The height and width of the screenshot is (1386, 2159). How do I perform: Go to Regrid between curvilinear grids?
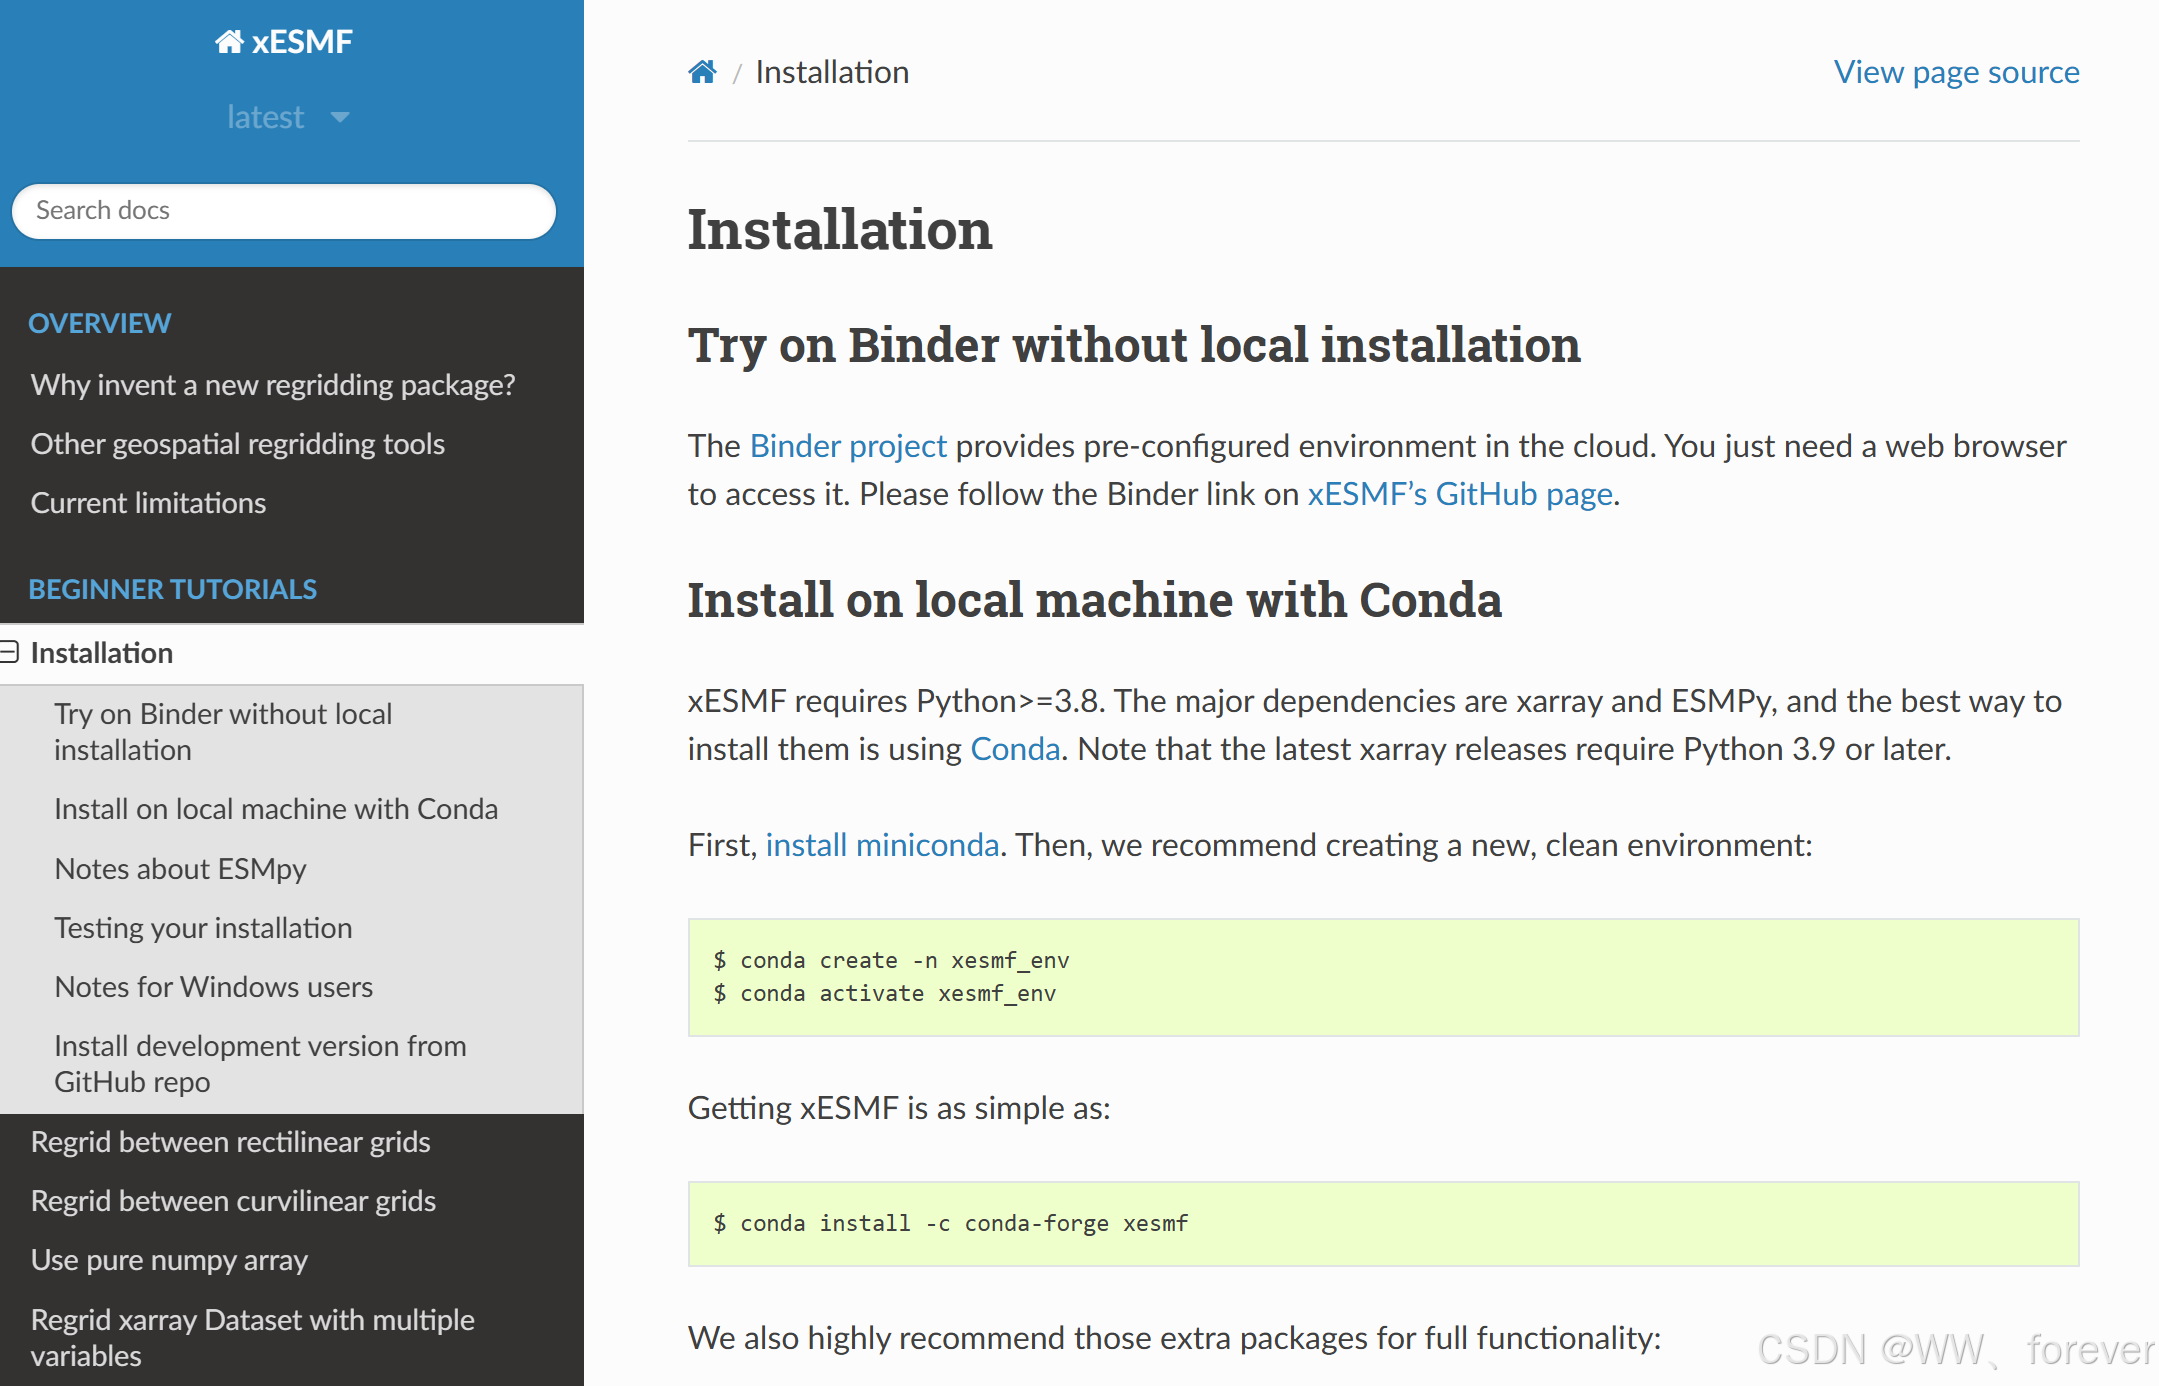click(x=233, y=1201)
